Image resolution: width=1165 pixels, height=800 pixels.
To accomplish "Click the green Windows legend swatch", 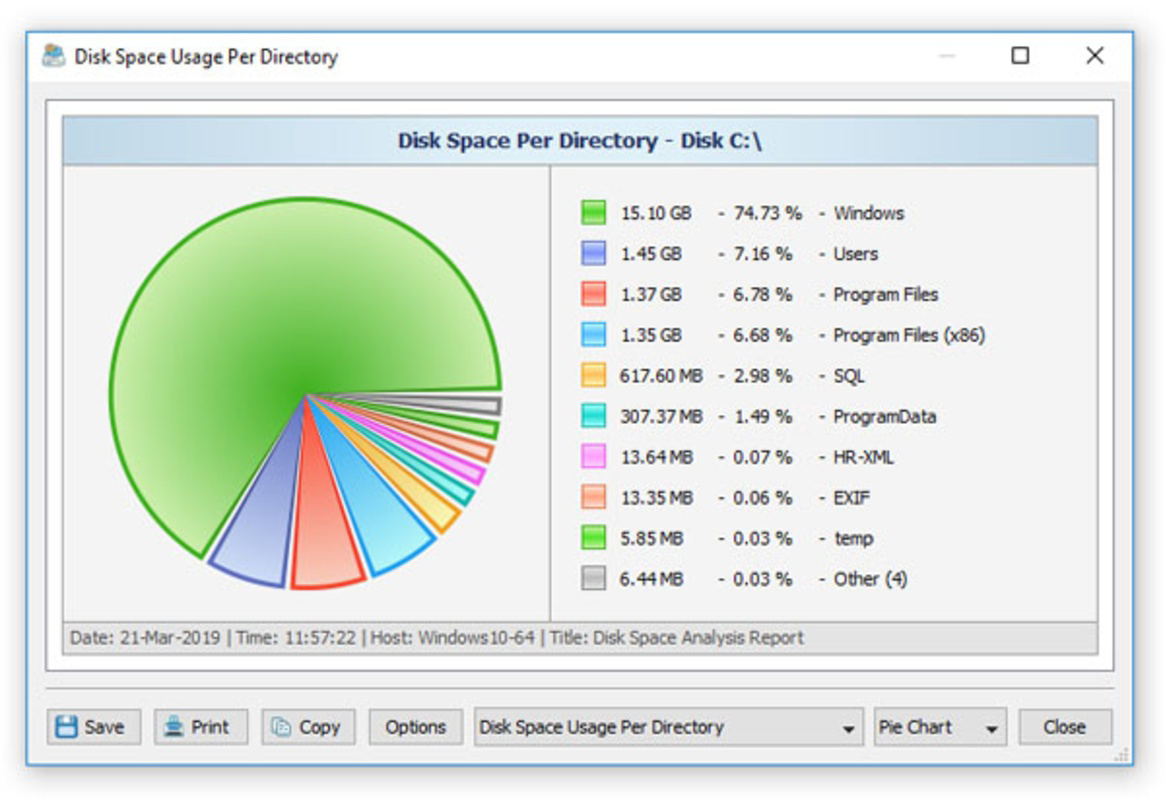I will (x=593, y=212).
